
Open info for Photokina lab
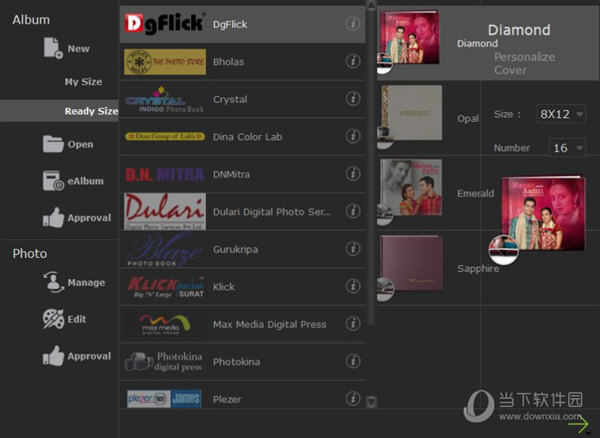[x=353, y=361]
